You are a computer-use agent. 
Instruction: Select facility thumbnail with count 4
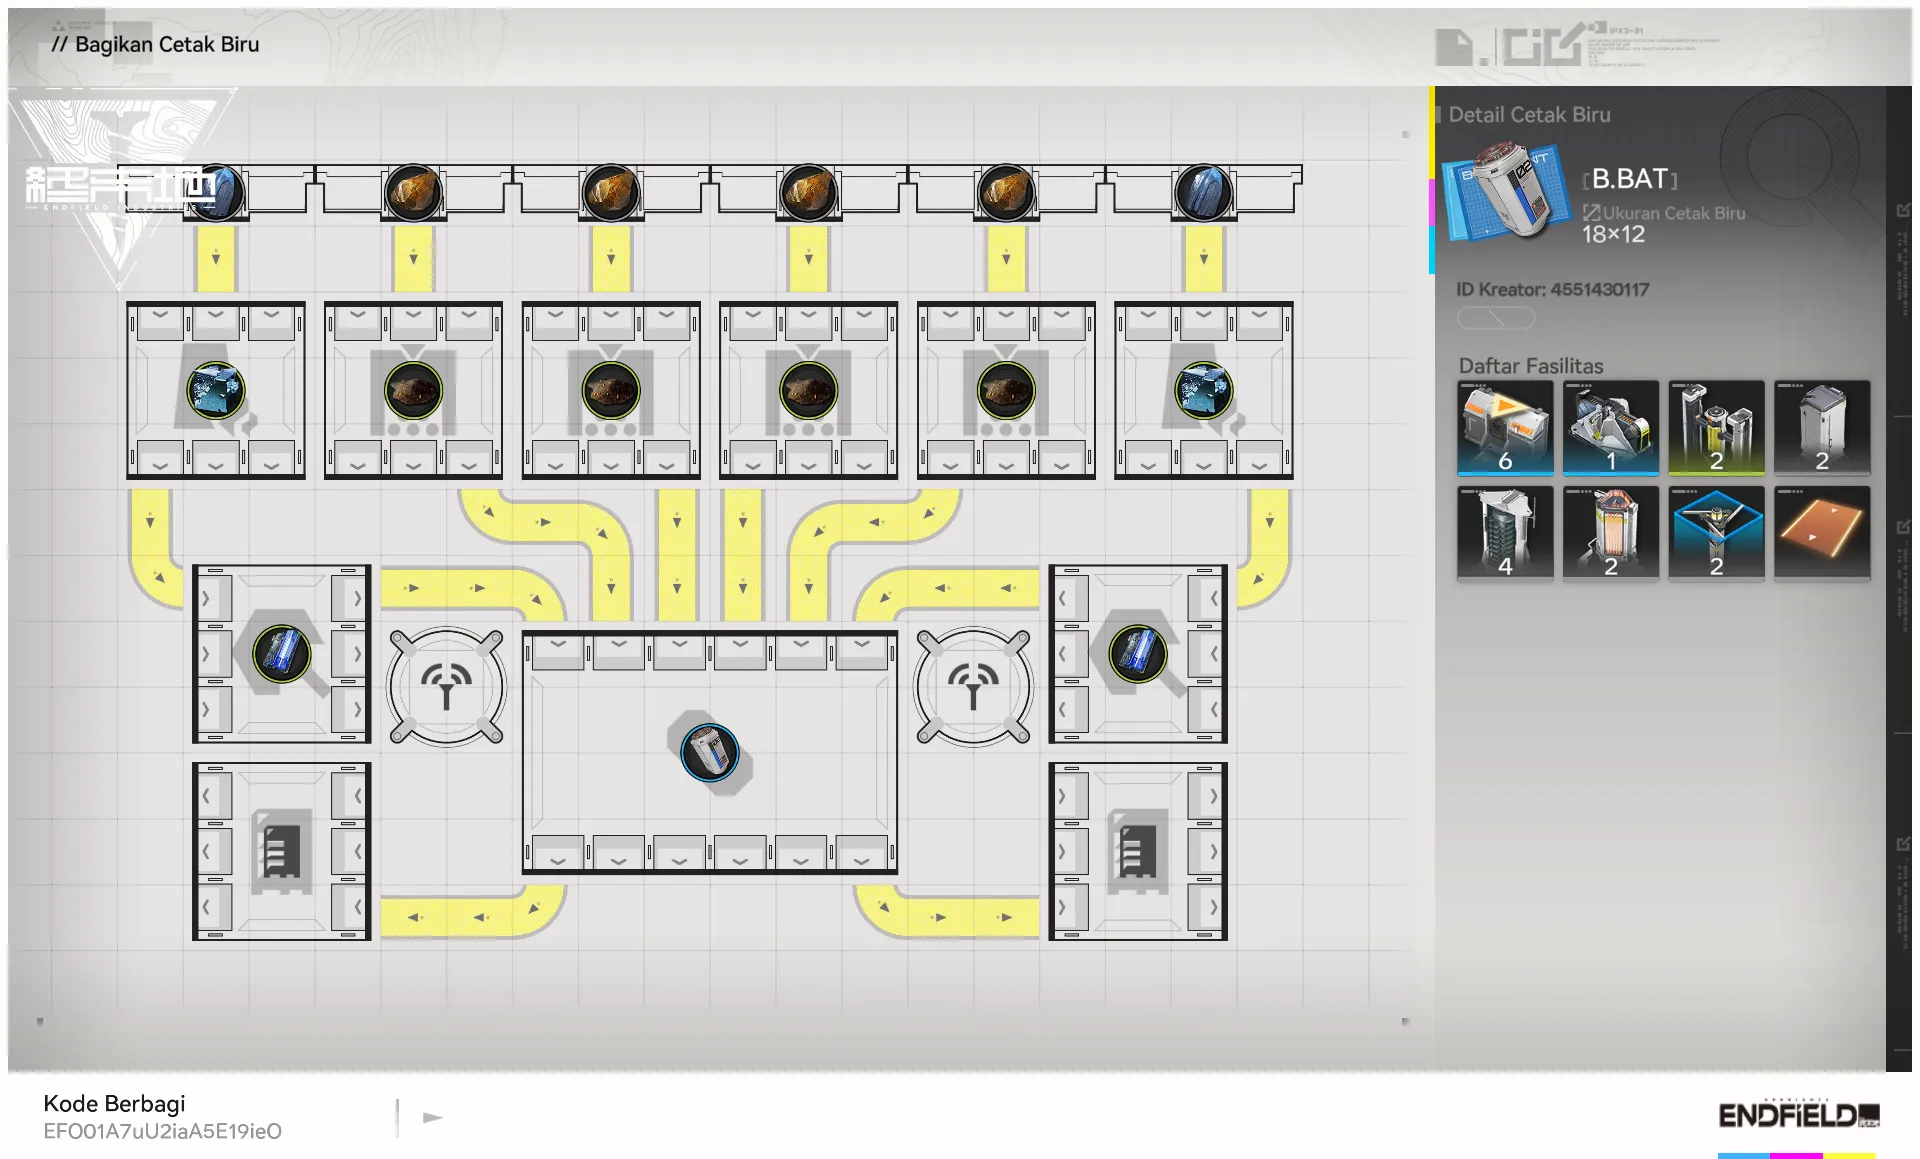coord(1505,533)
